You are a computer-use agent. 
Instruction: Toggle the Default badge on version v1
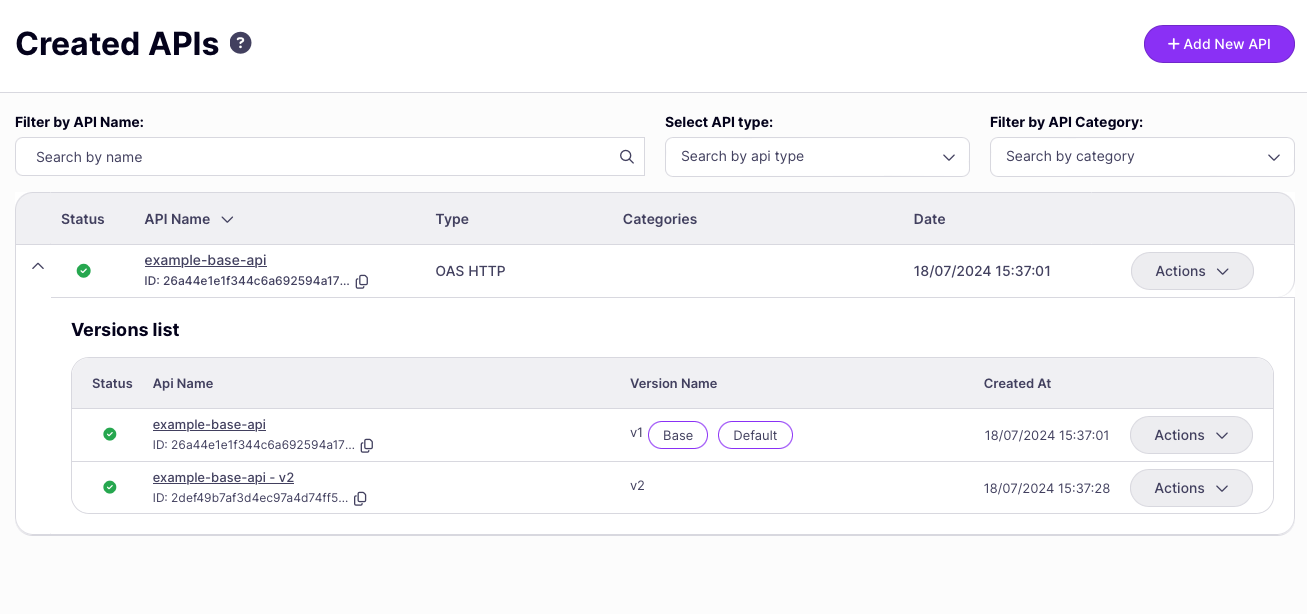(x=755, y=434)
